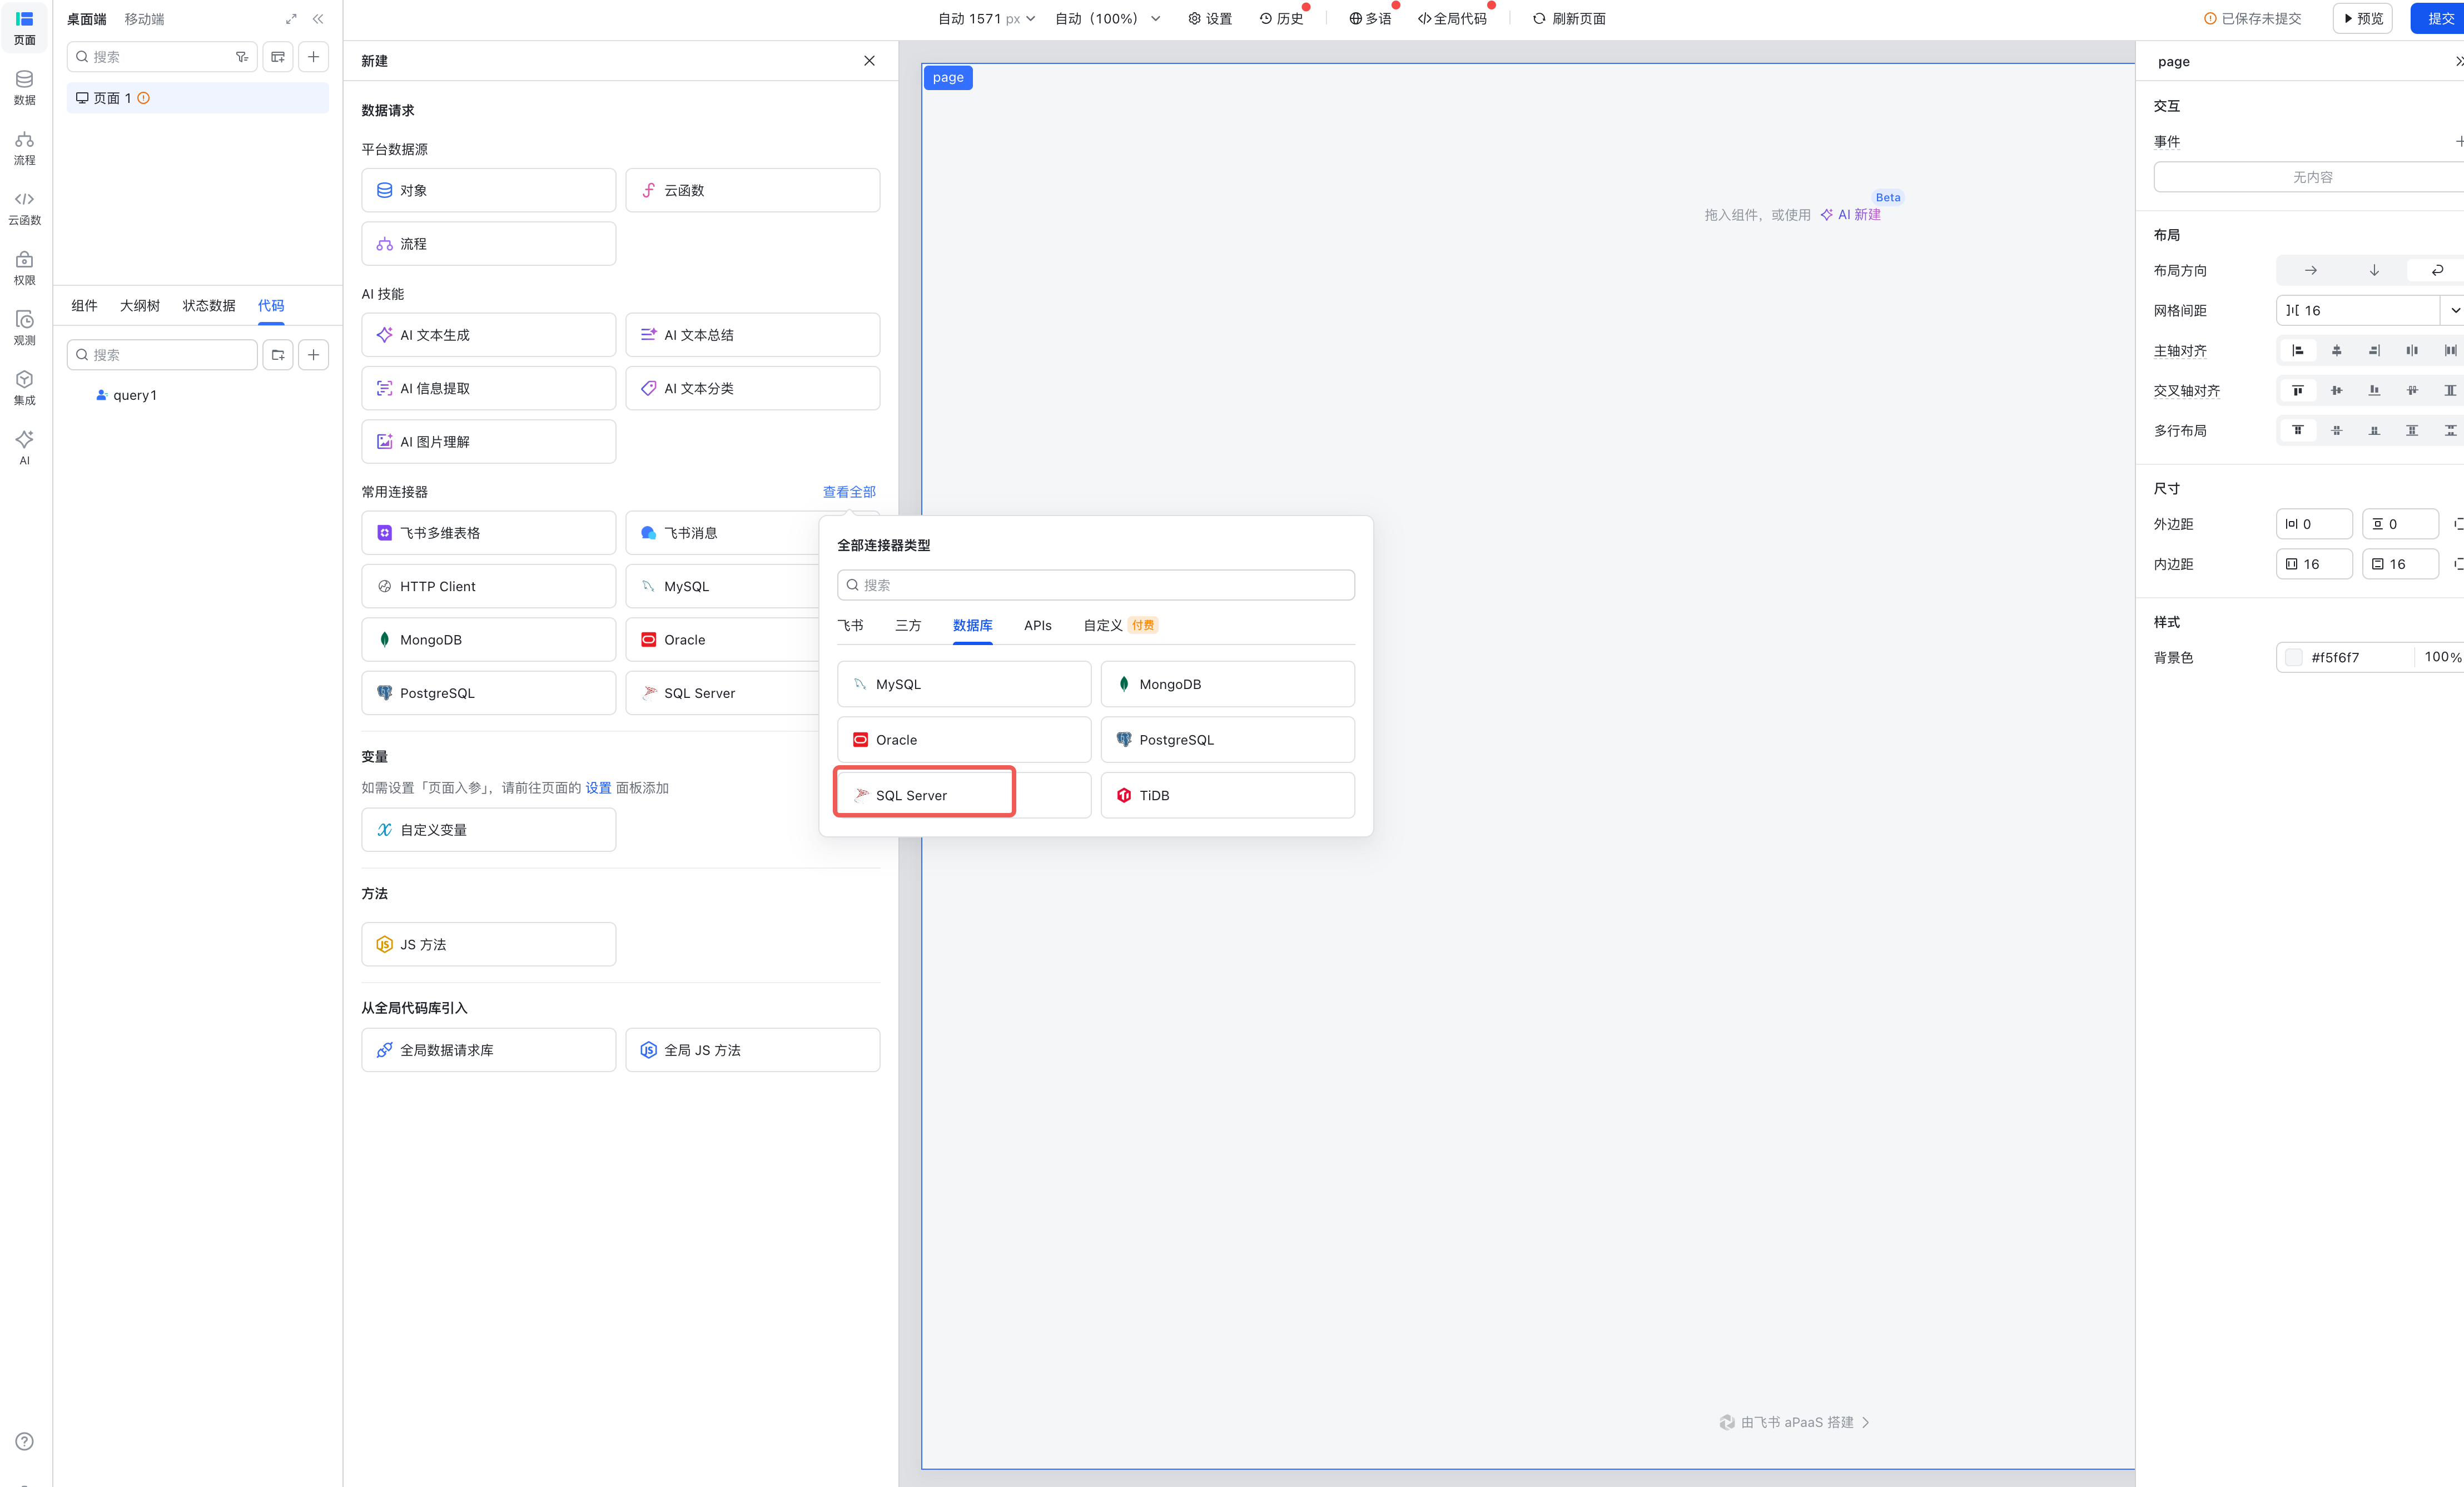Click the 背景色 color swatch
The image size is (2464, 1487).
coord(2294,657)
